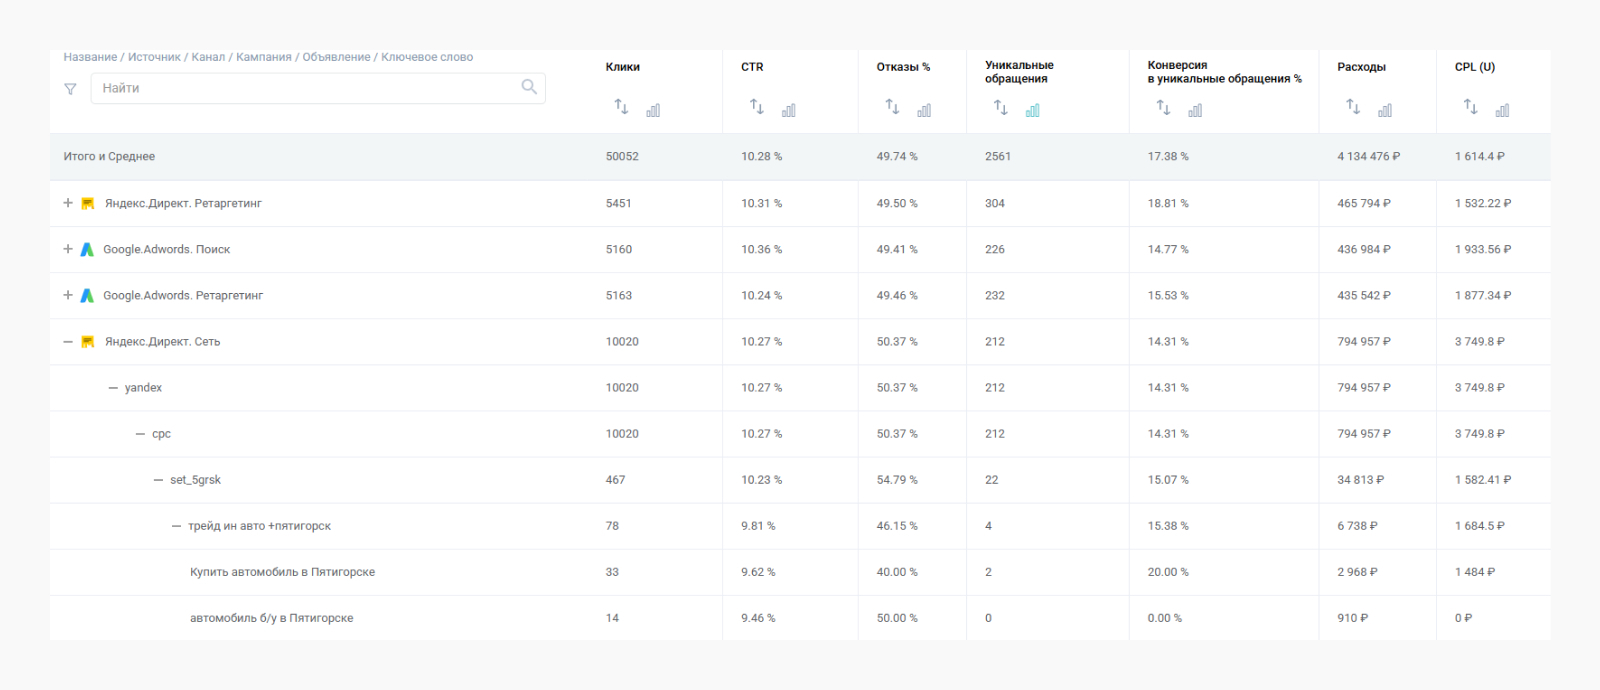Collapse the yandex source row
The width and height of the screenshot is (1600, 690).
coord(113,388)
